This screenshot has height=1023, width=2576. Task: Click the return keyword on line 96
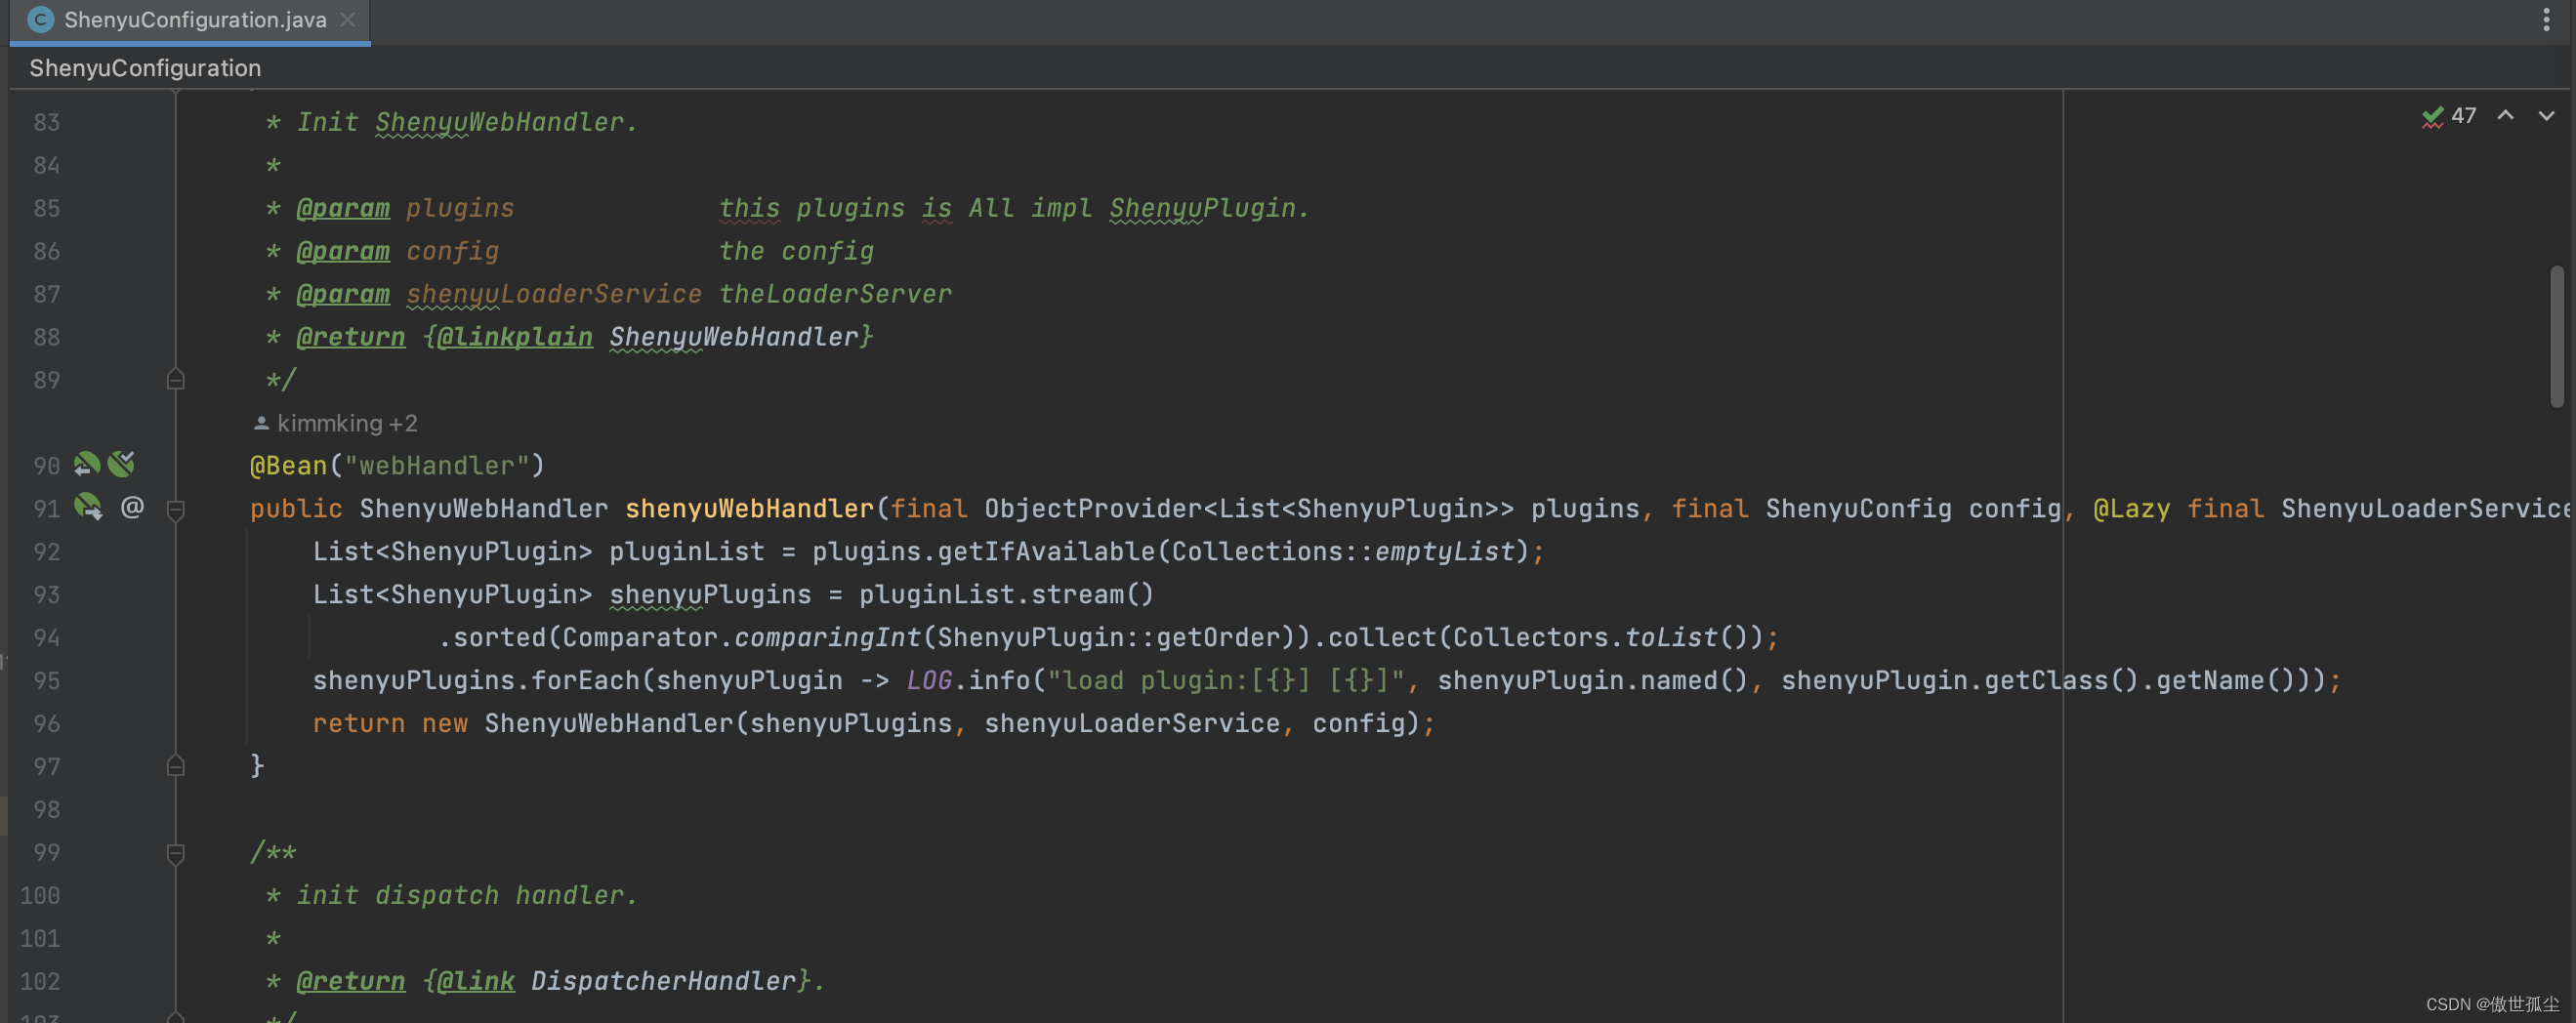(359, 724)
